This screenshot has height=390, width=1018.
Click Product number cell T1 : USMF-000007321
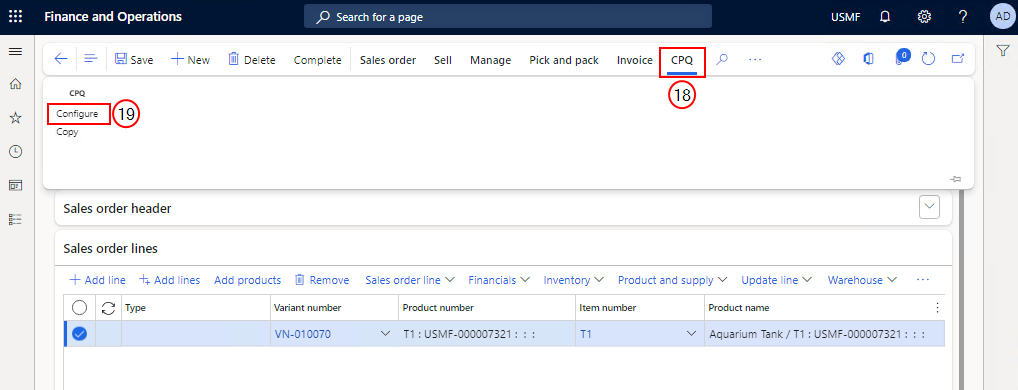click(x=487, y=334)
